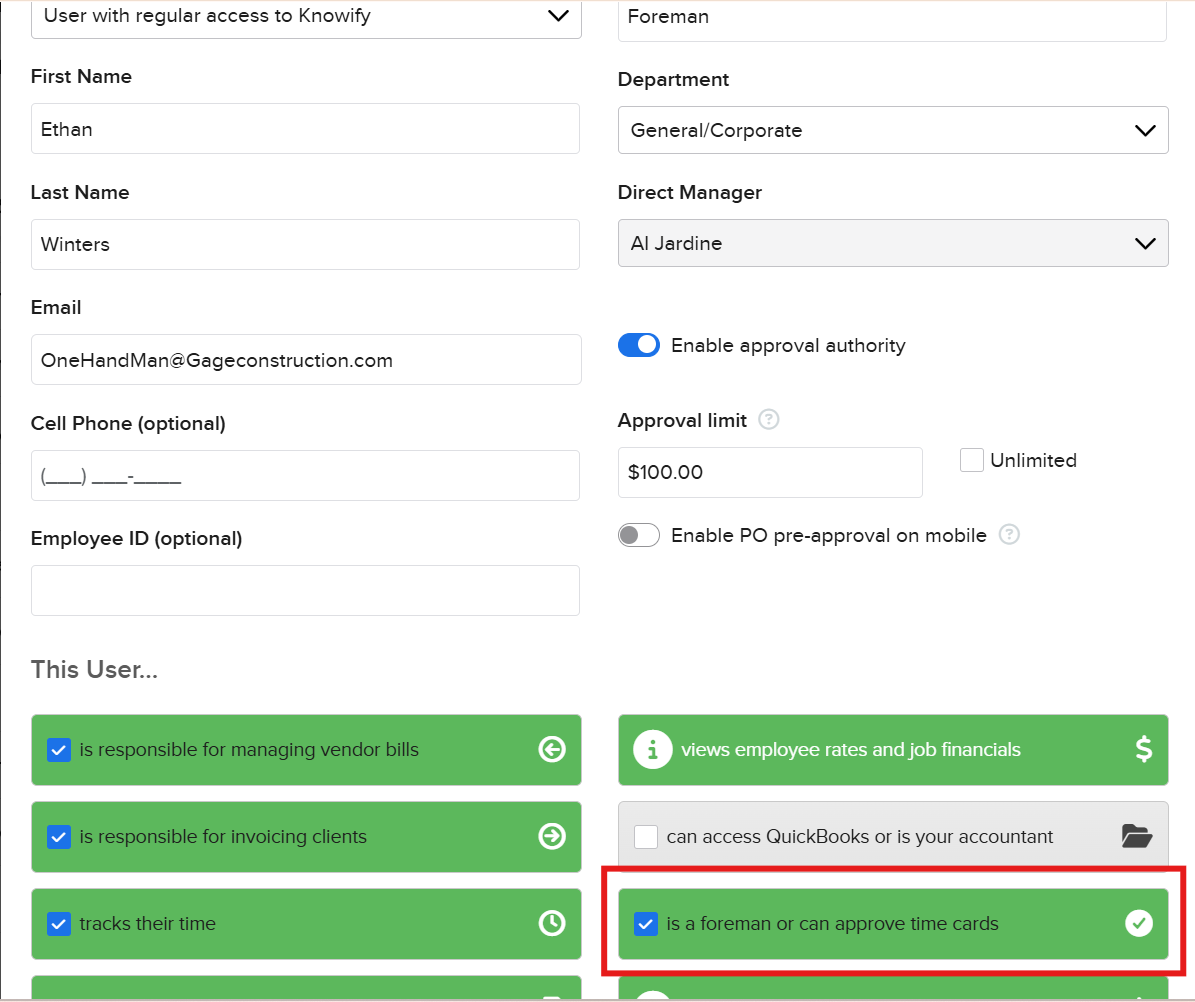
Task: Click the help icon next to Approval limit
Action: 769,420
